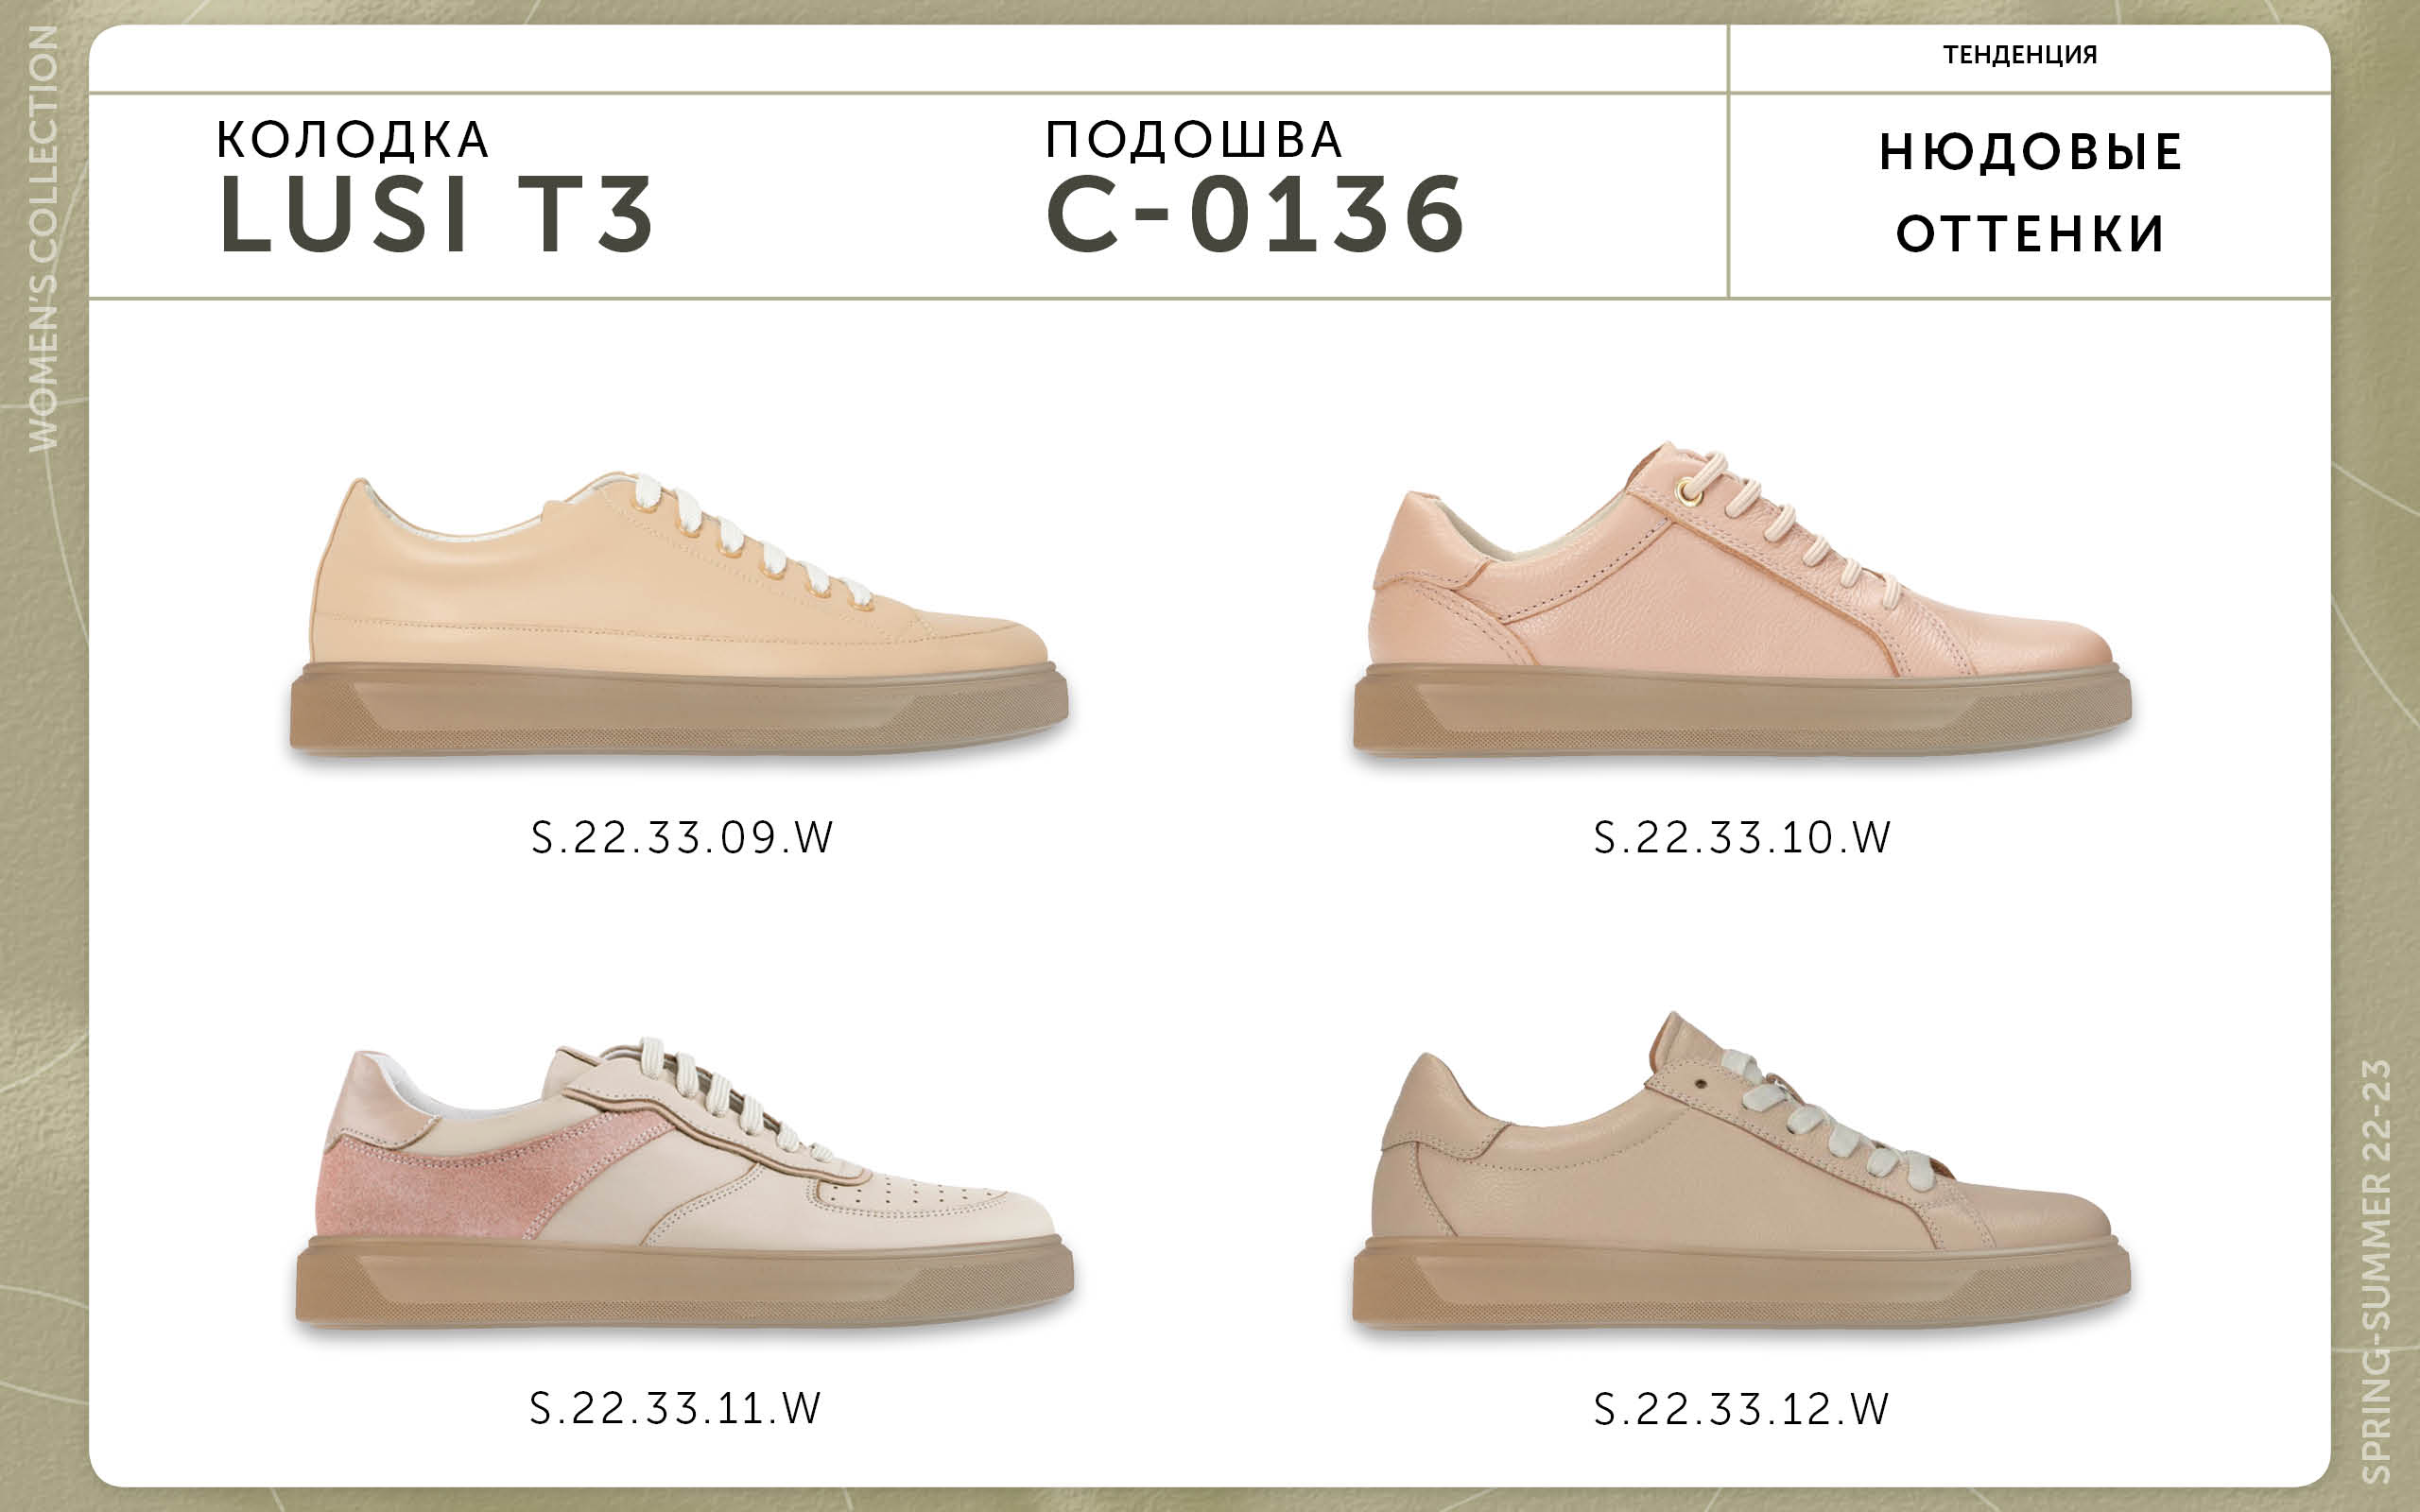Click the S.22.33.10.W article code
Viewport: 2420px width, 1512px height.
[x=1742, y=837]
